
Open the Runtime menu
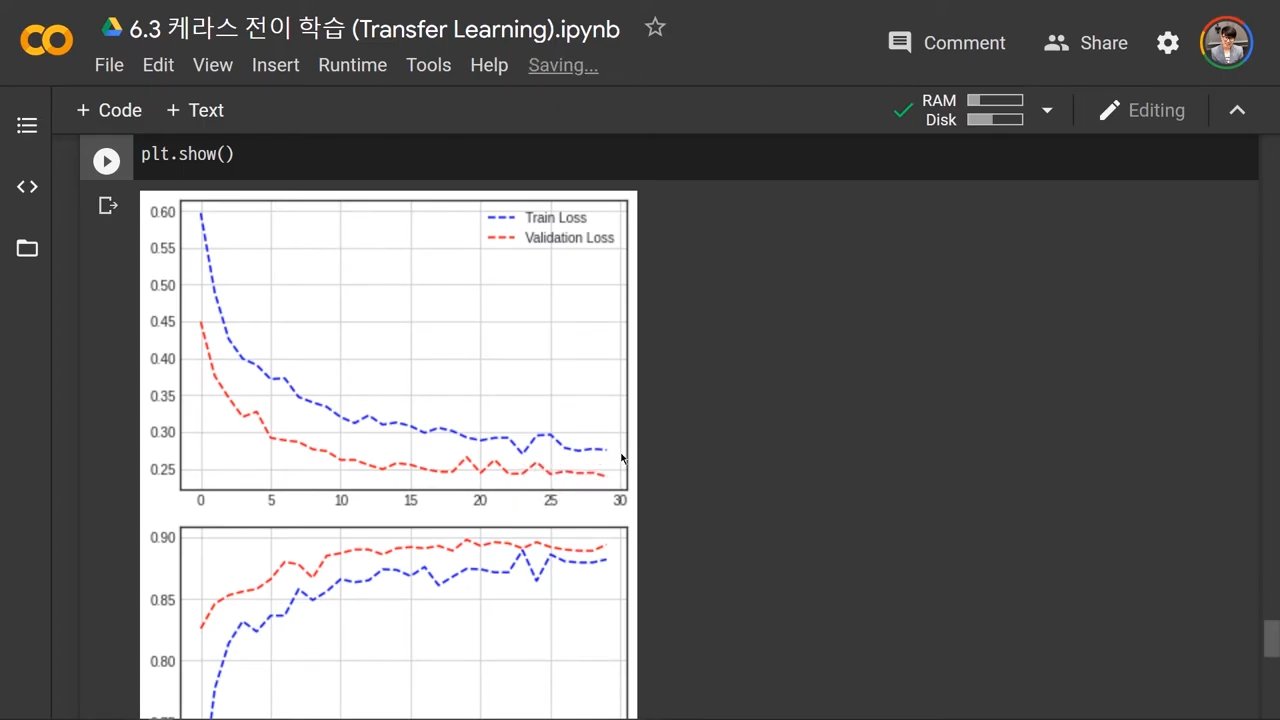point(352,65)
